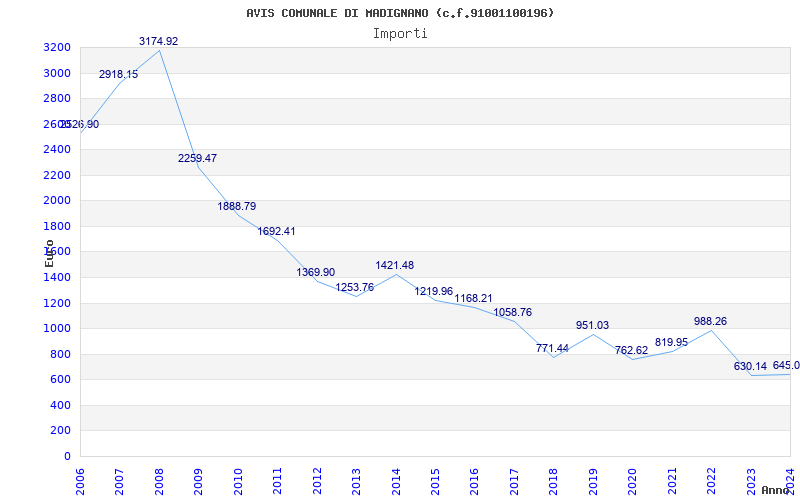Image resolution: width=800 pixels, height=500 pixels.
Task: Select the data label 3174.92
Action: click(158, 41)
